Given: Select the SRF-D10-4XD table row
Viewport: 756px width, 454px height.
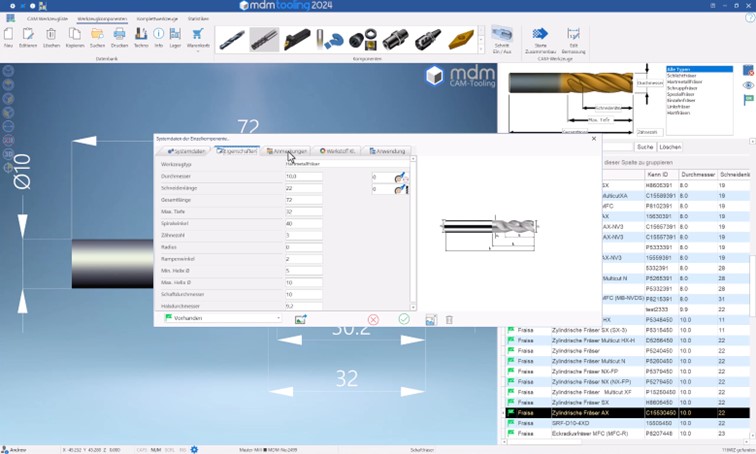Looking at the screenshot, I should (628, 423).
